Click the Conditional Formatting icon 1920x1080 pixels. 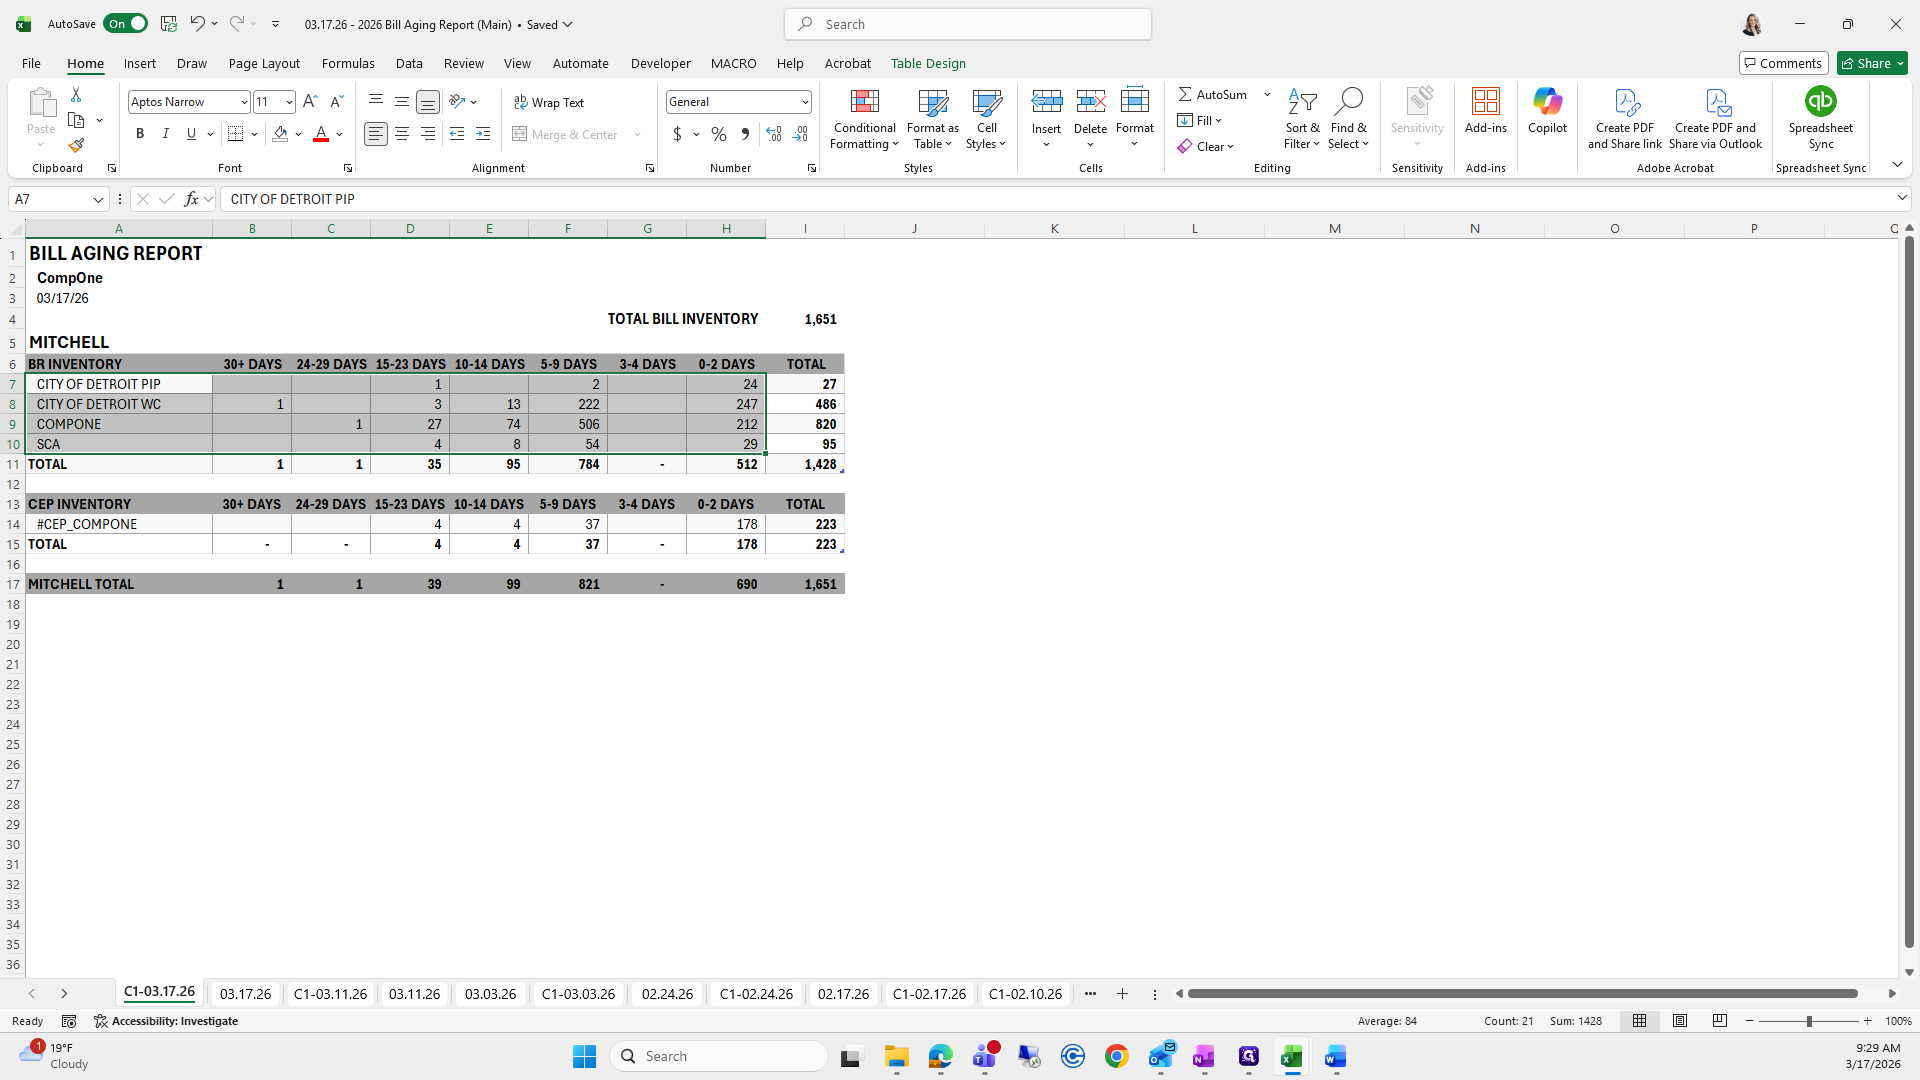click(864, 102)
